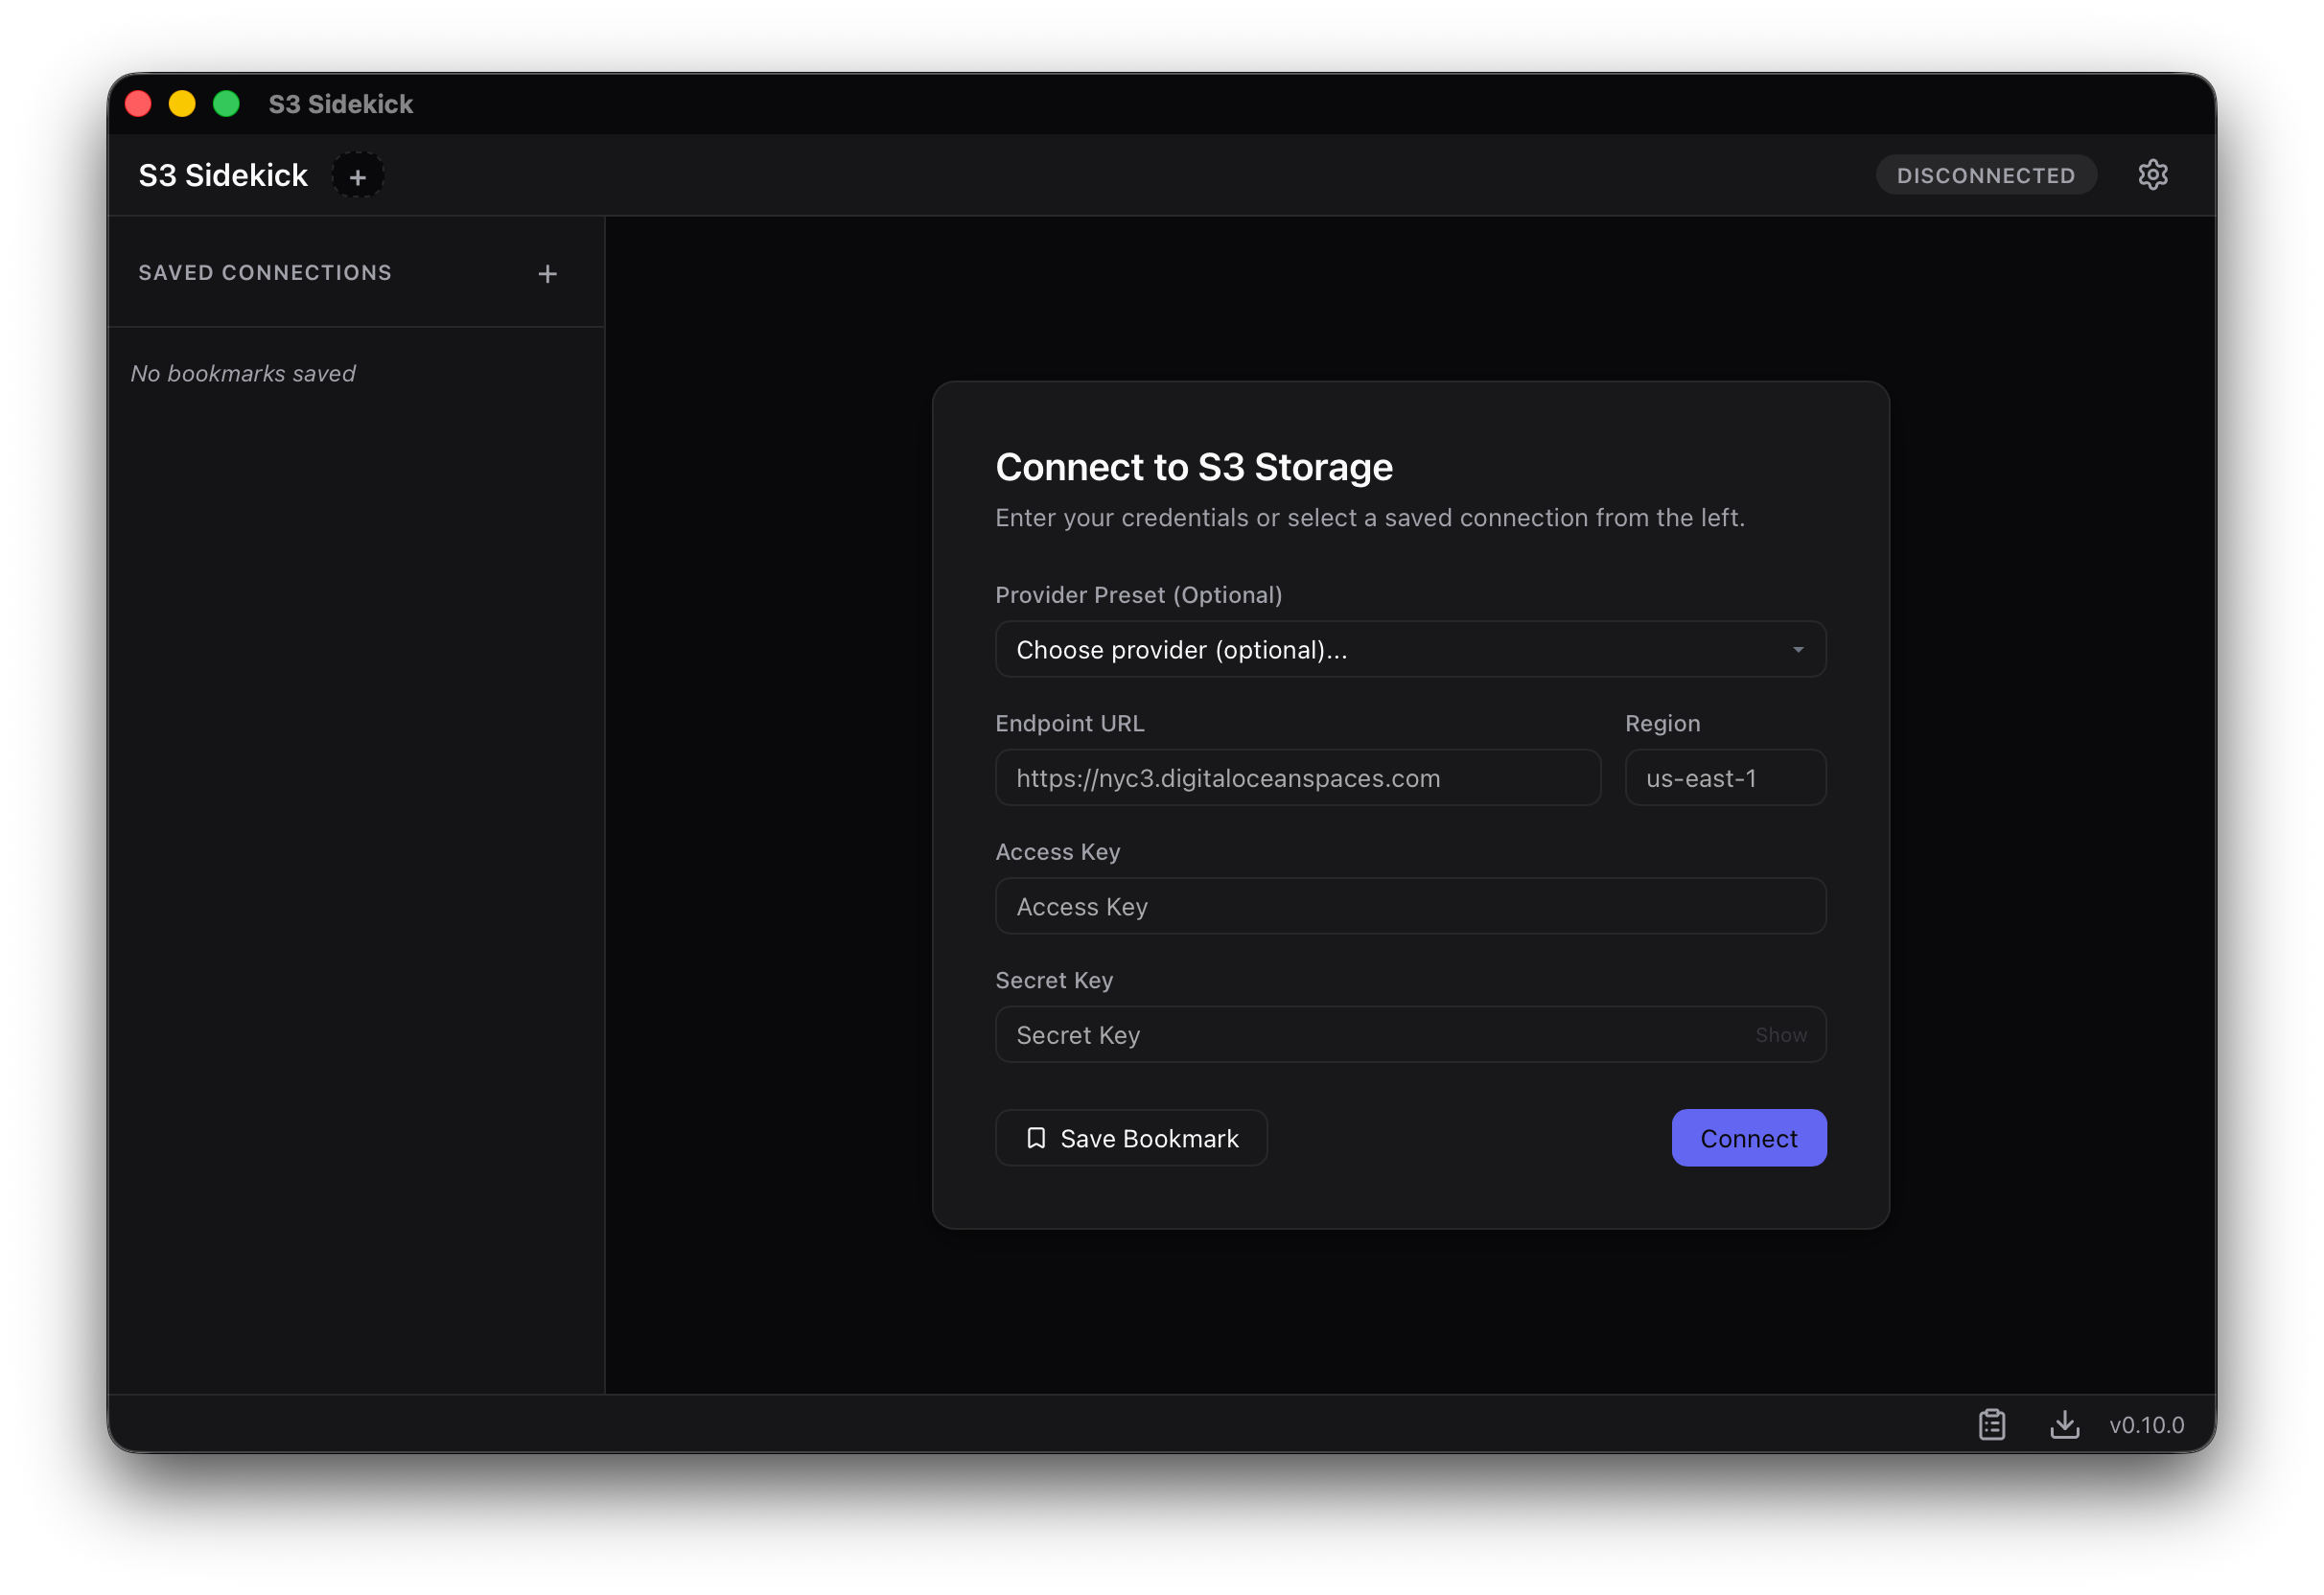Click the Connect button
2324x1595 pixels.
point(1749,1138)
